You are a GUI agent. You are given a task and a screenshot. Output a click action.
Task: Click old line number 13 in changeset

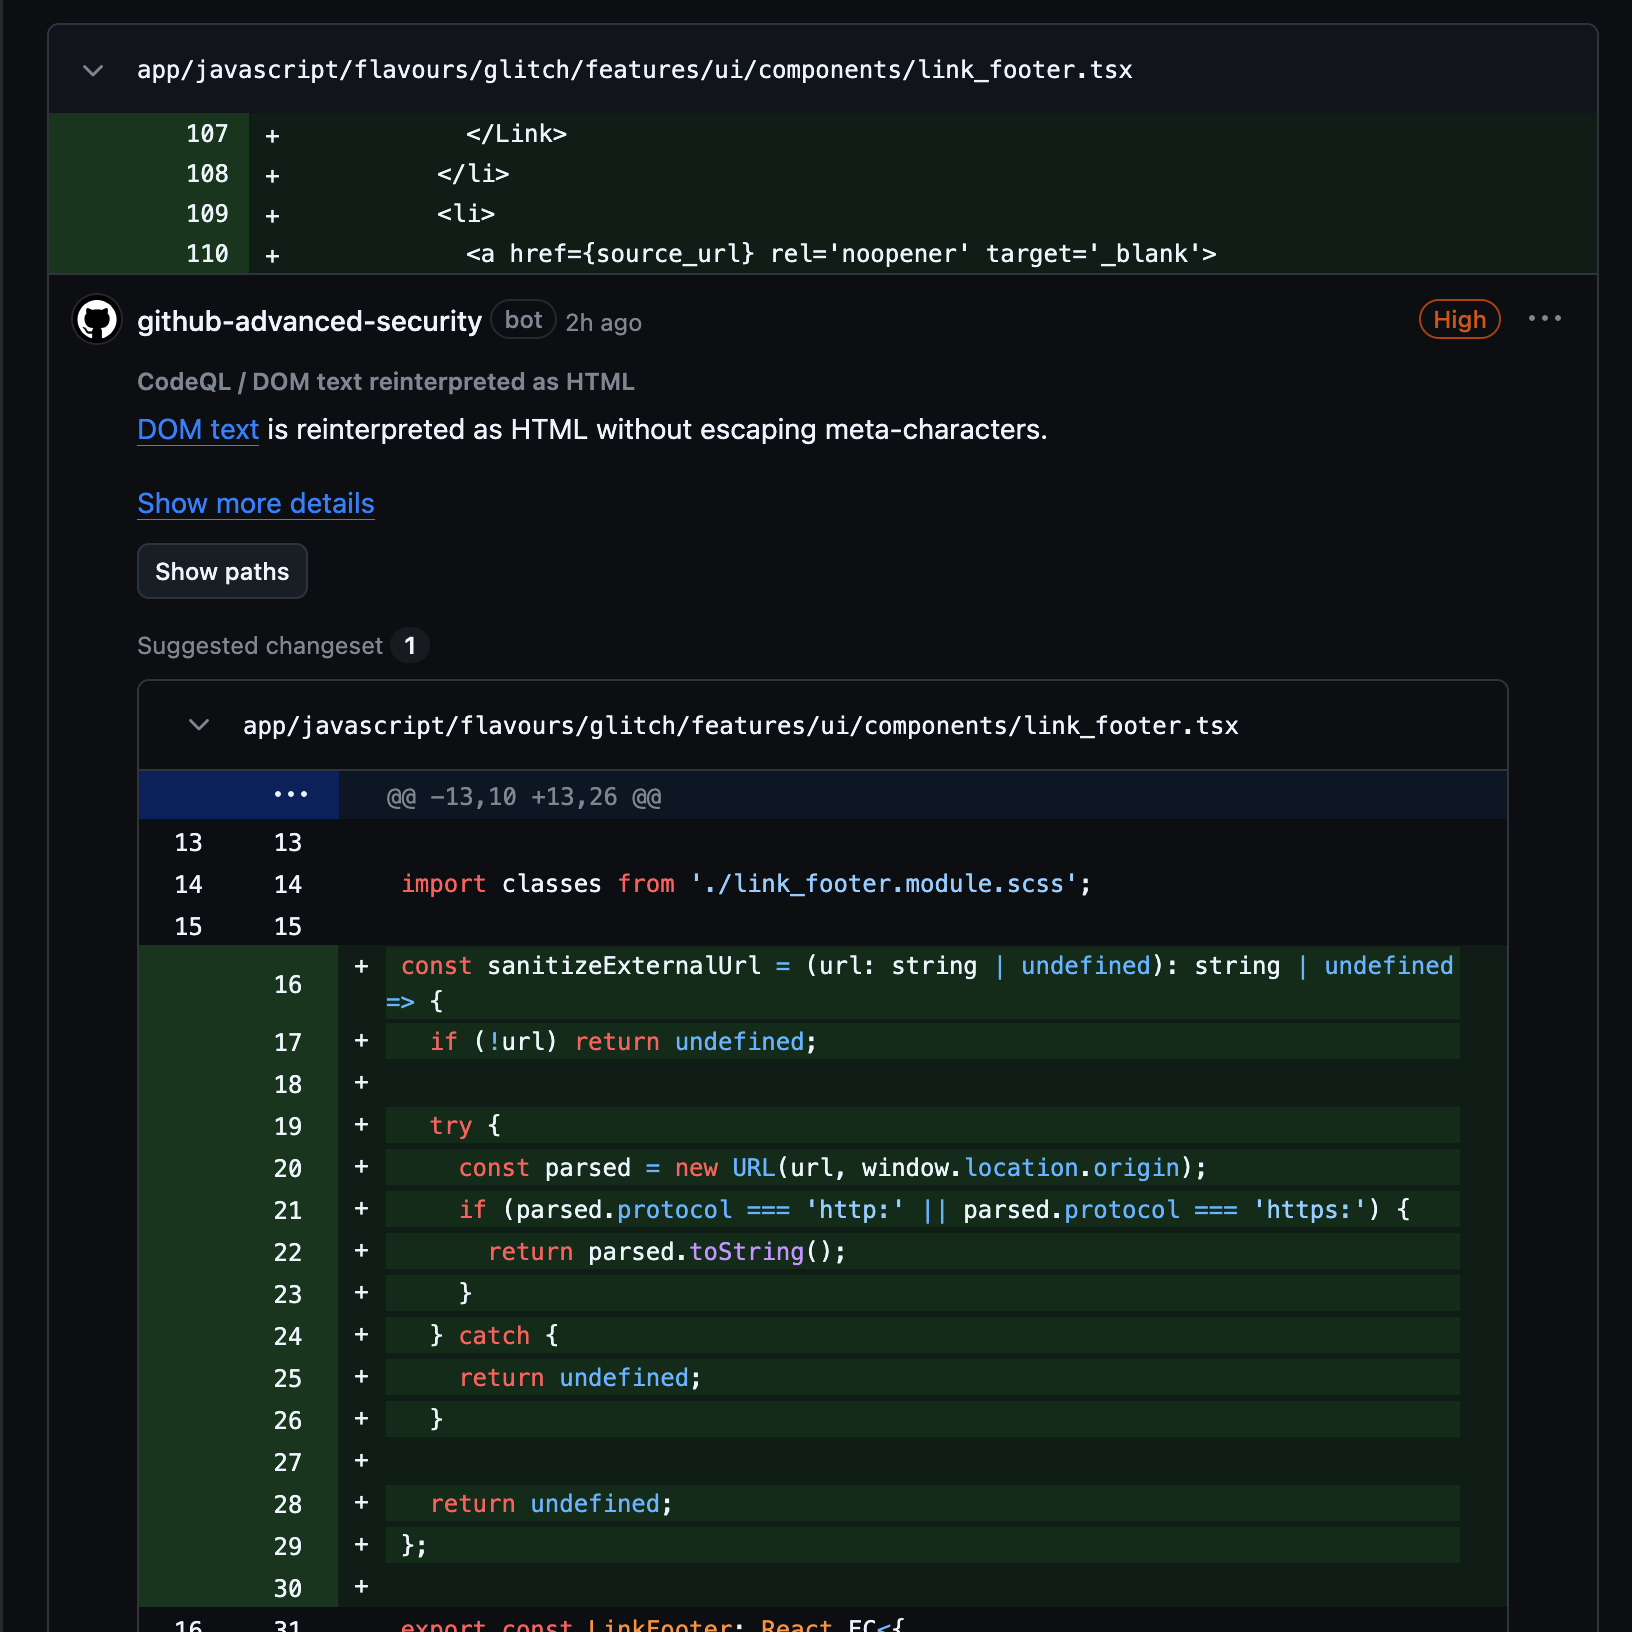[188, 843]
